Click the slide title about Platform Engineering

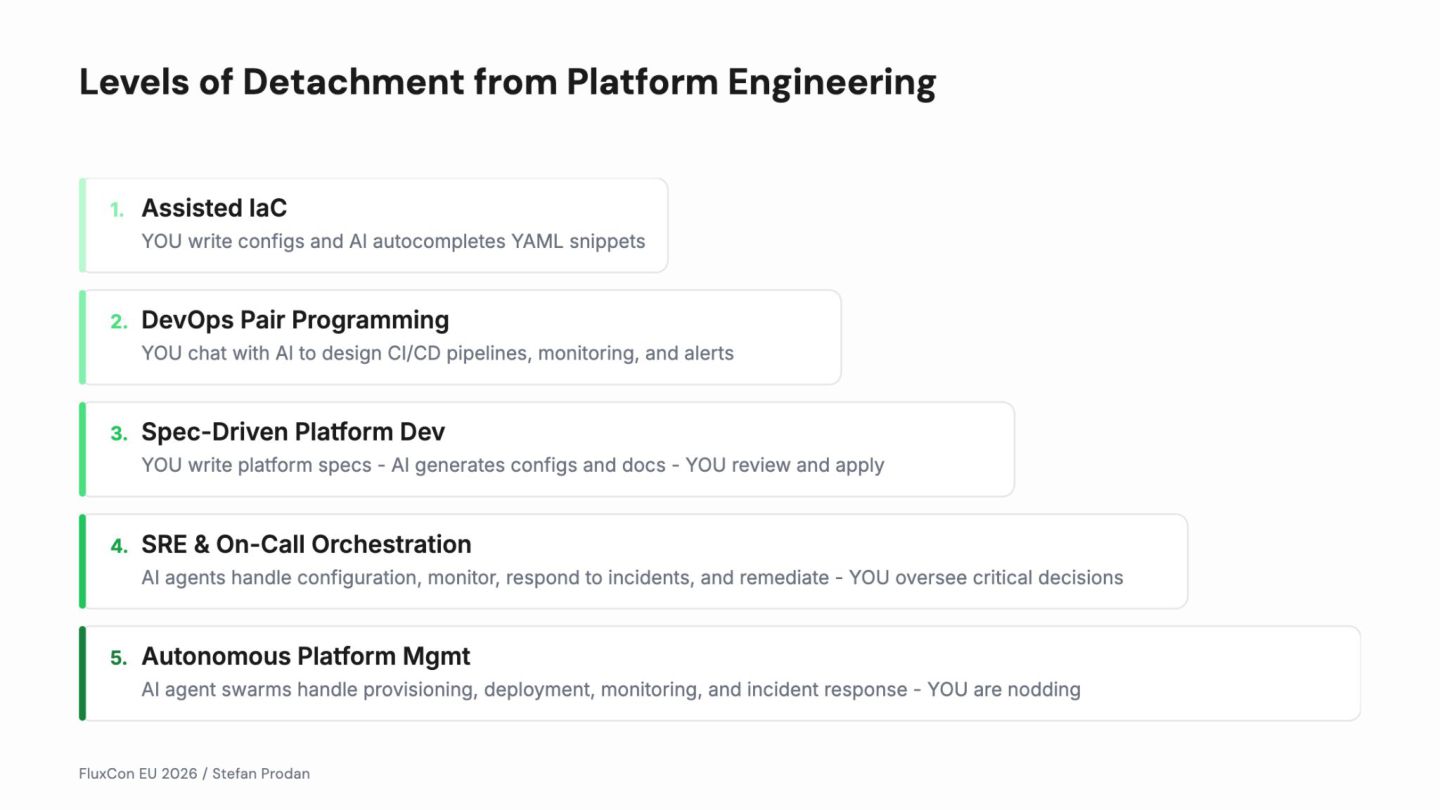tap(507, 82)
